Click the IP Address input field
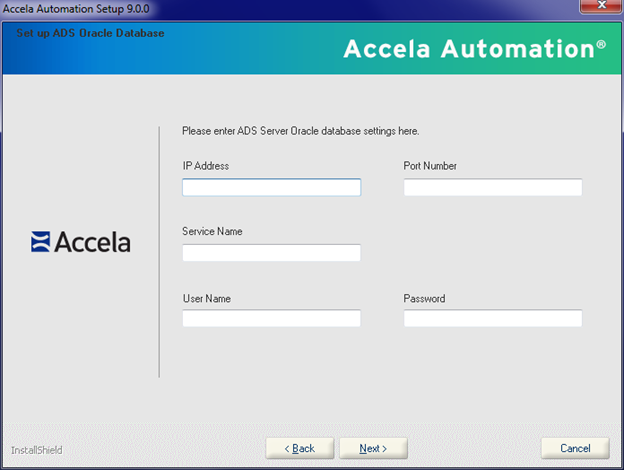The image size is (624, 470). tap(271, 187)
